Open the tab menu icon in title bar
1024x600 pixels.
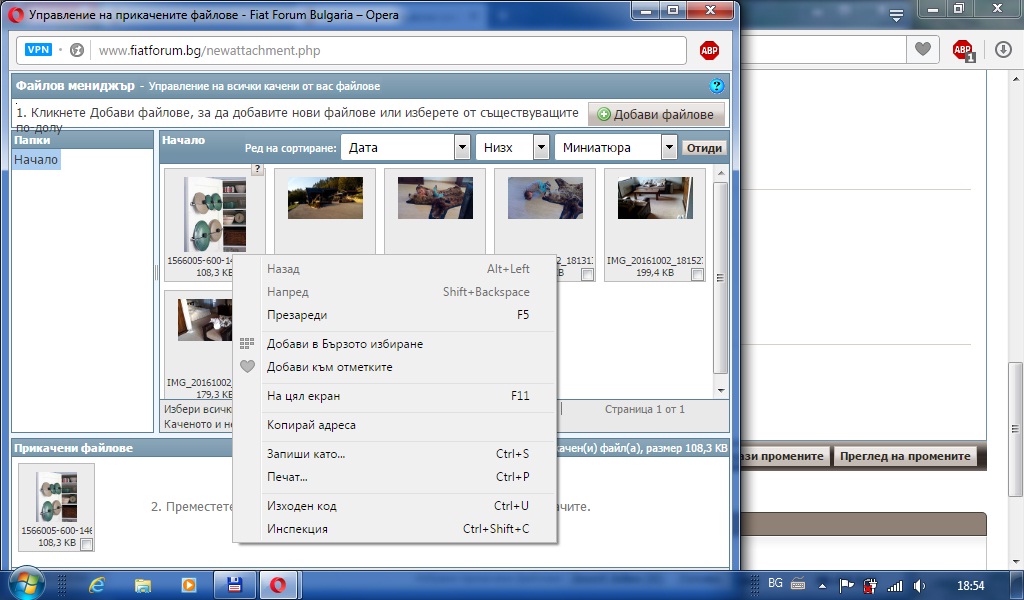(896, 14)
